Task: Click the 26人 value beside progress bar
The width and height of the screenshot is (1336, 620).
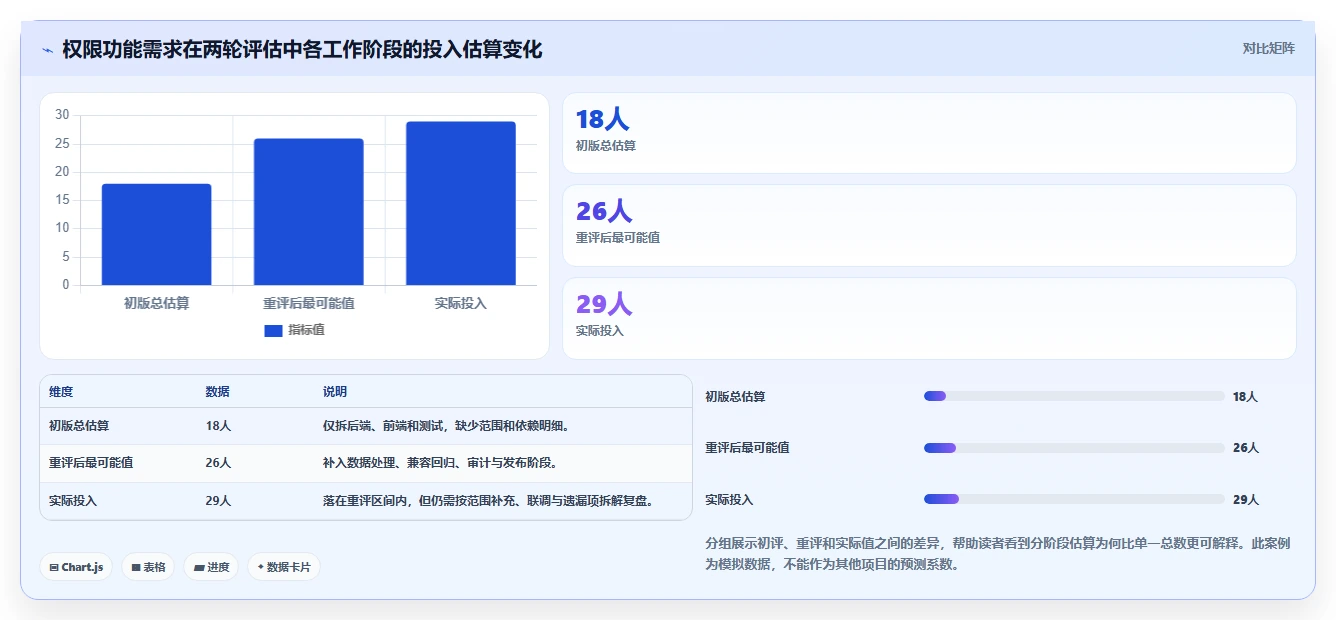Action: (1245, 448)
